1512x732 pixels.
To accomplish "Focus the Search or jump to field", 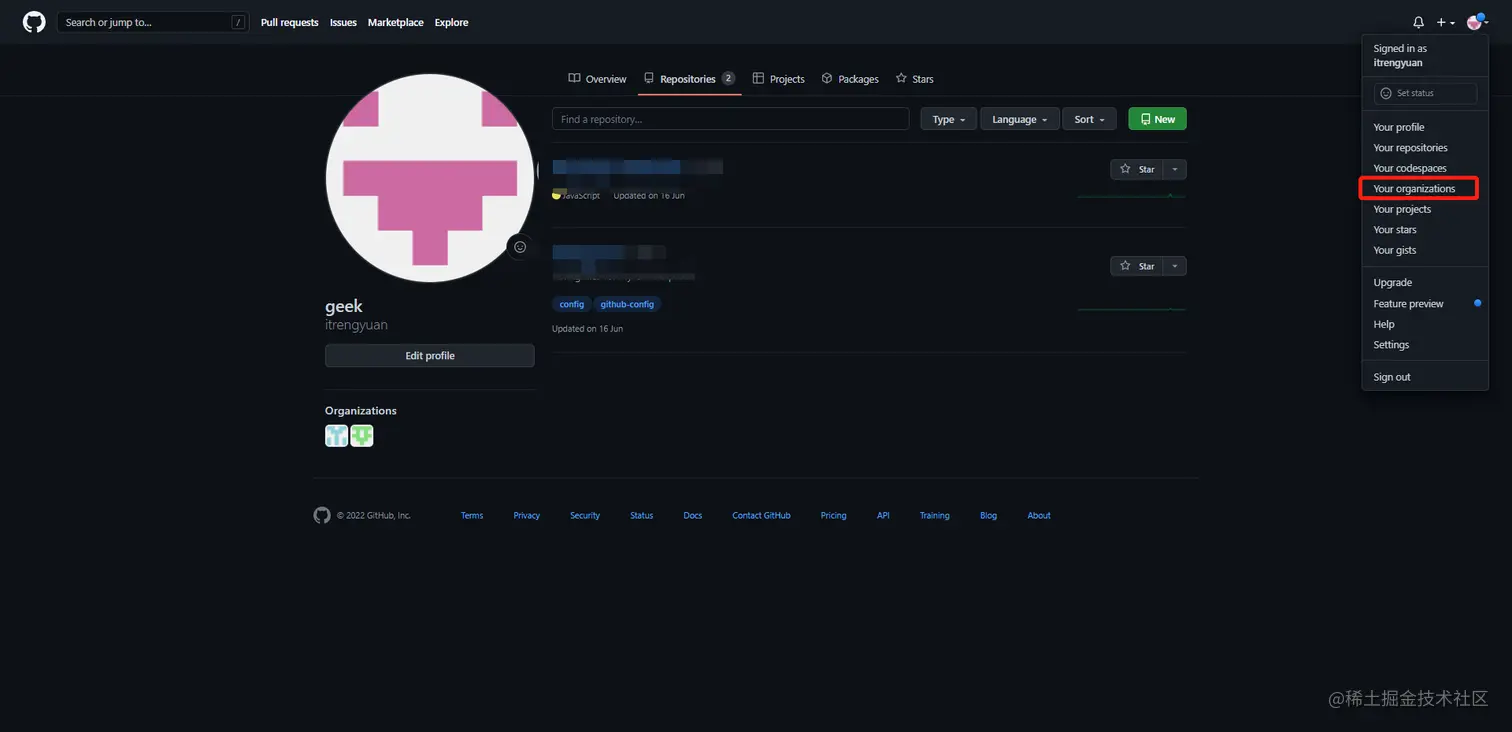I will coord(153,22).
